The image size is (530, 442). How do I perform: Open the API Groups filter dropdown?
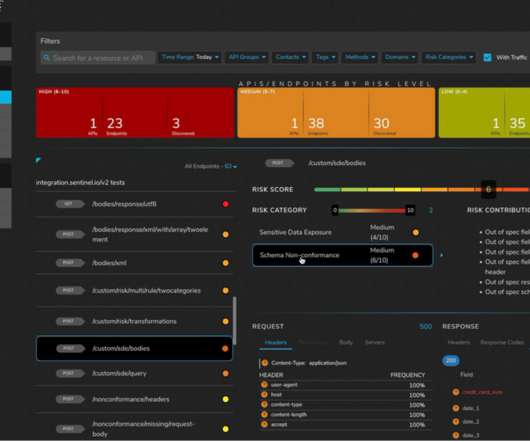(x=247, y=57)
